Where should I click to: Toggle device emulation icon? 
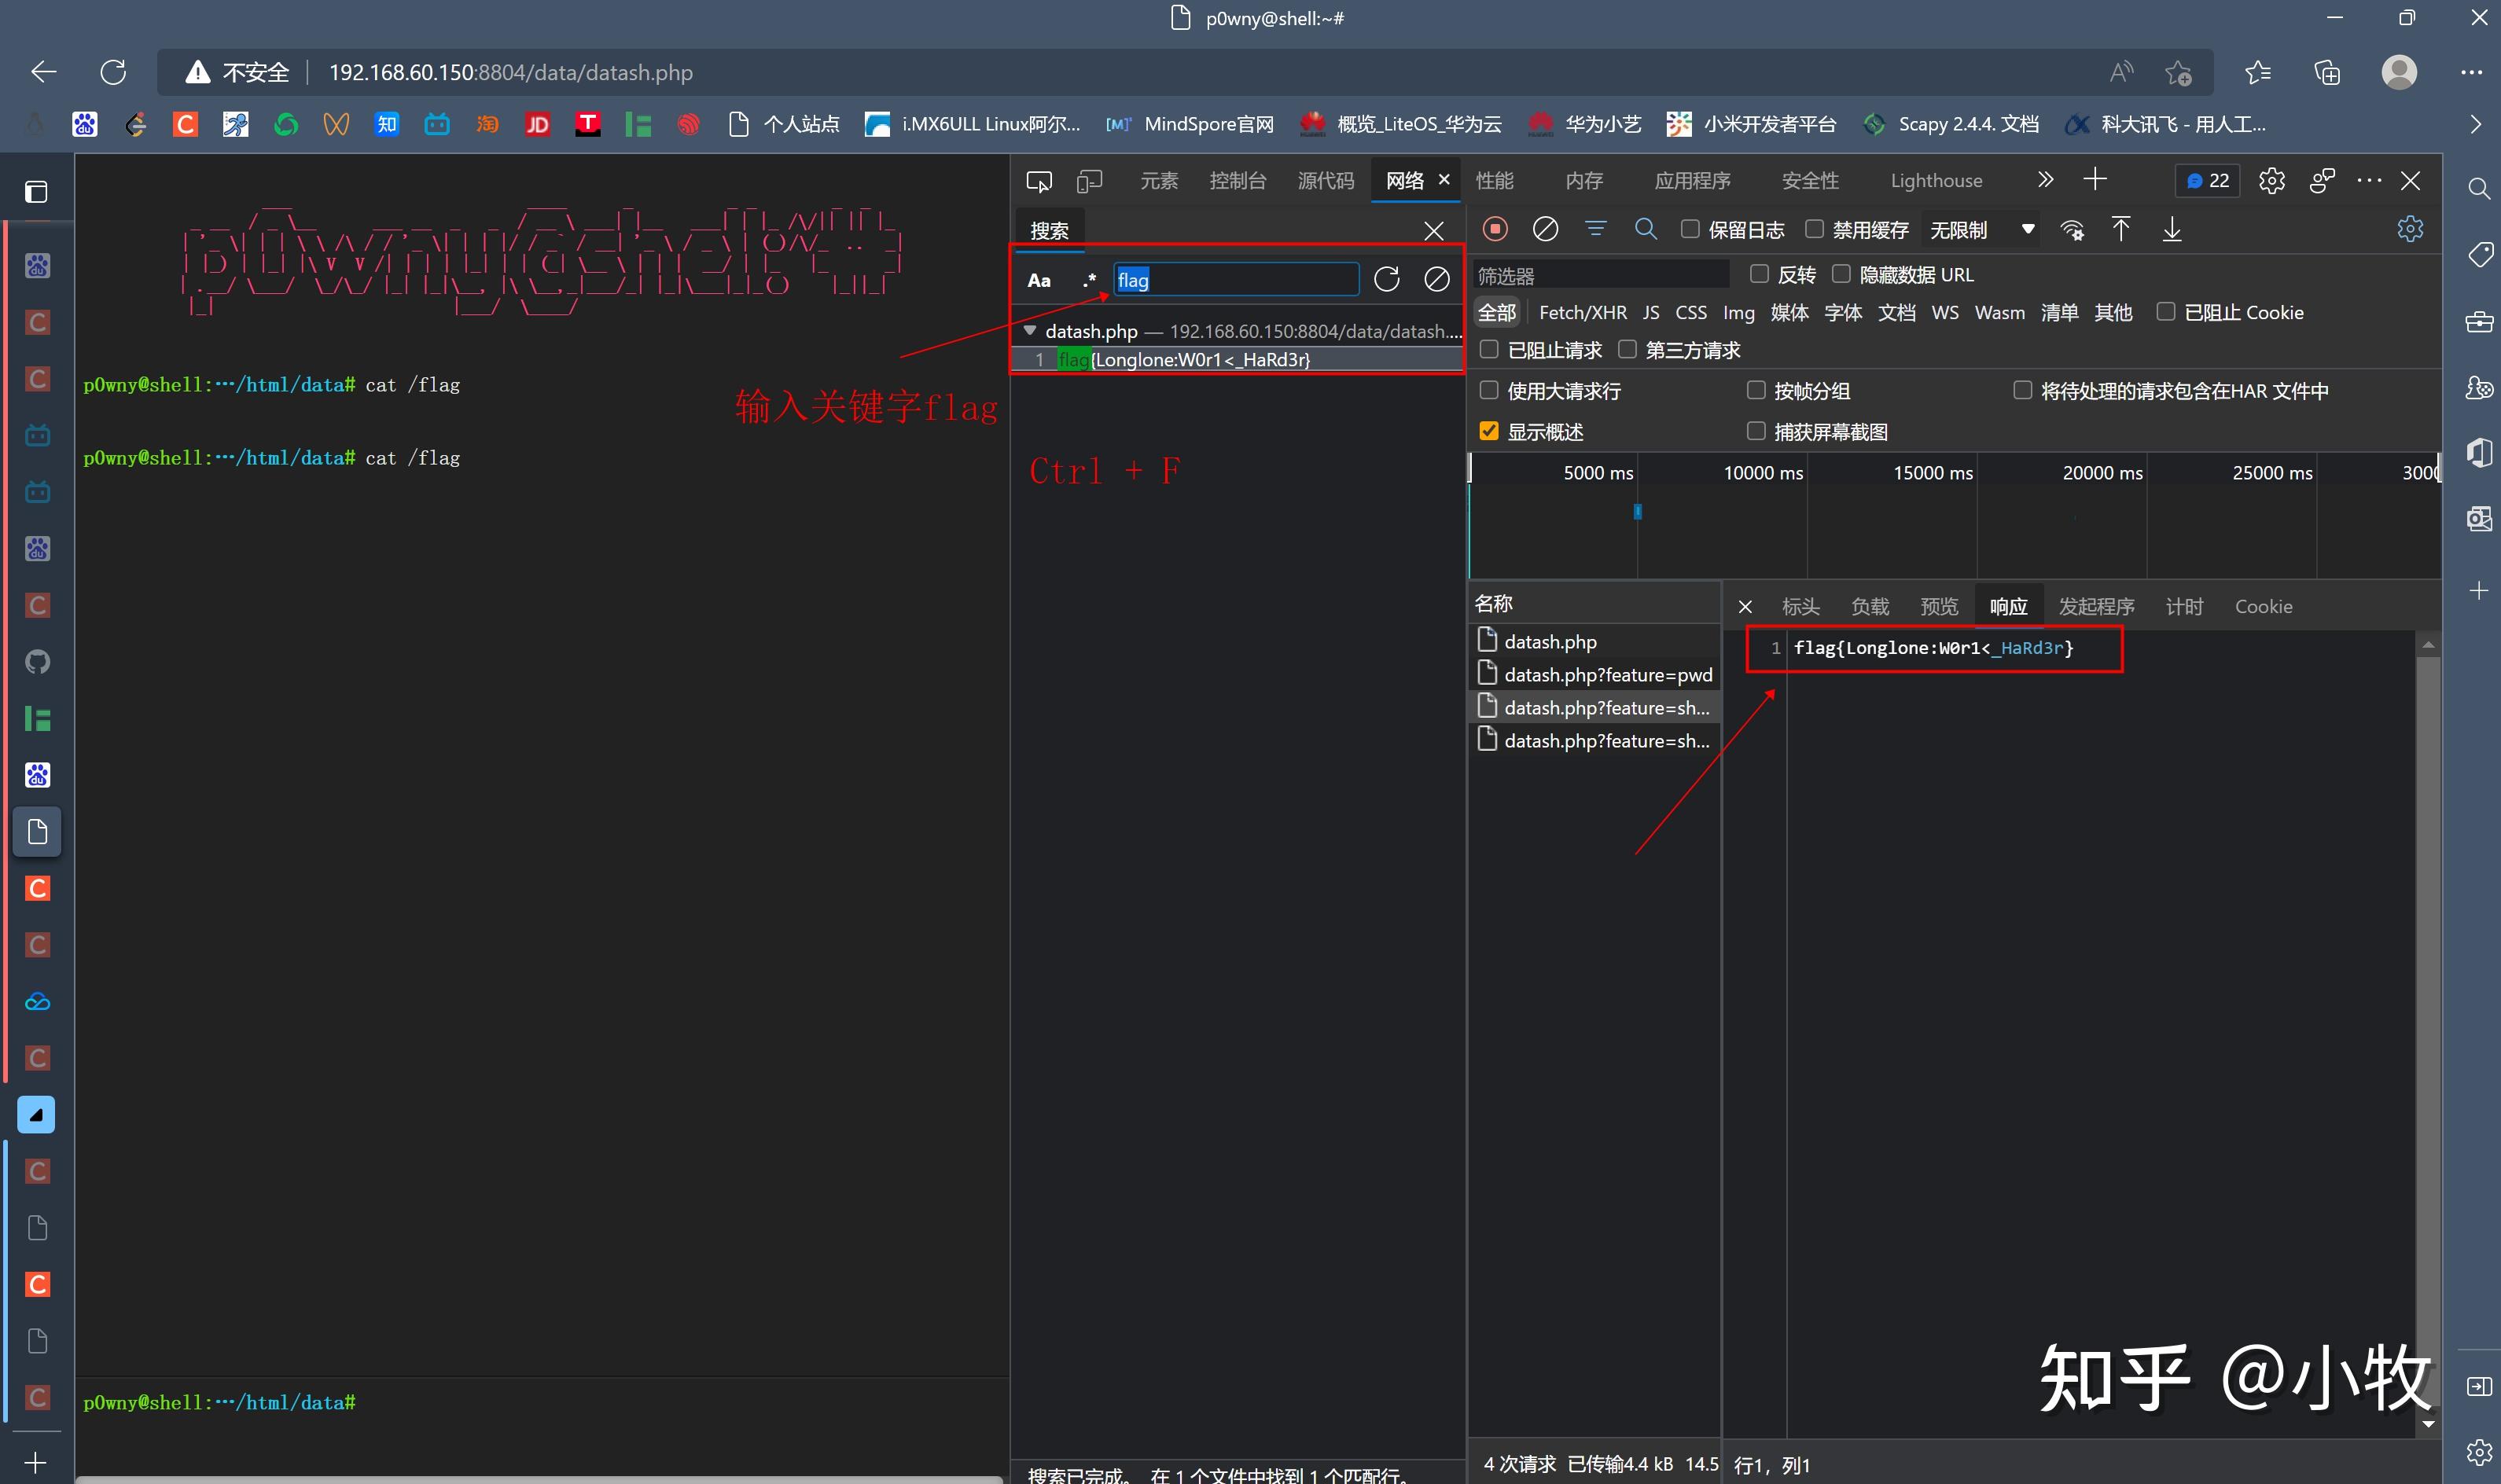coord(1089,181)
